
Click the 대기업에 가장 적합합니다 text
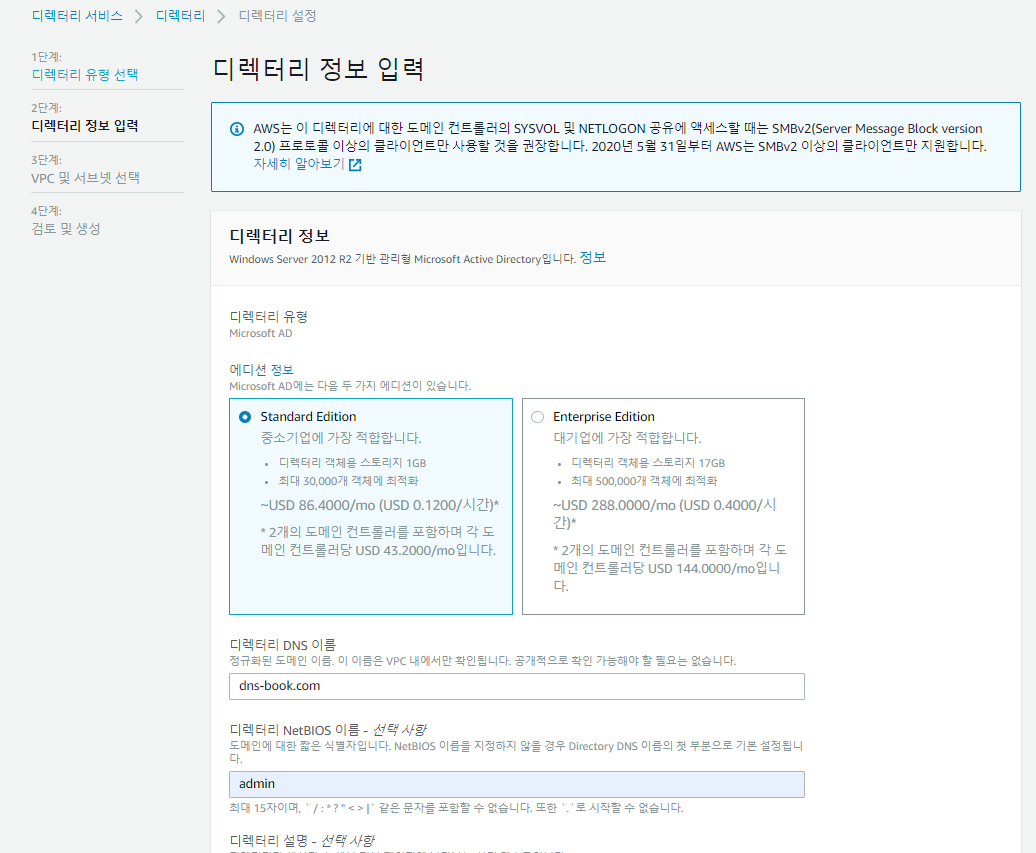coord(627,438)
